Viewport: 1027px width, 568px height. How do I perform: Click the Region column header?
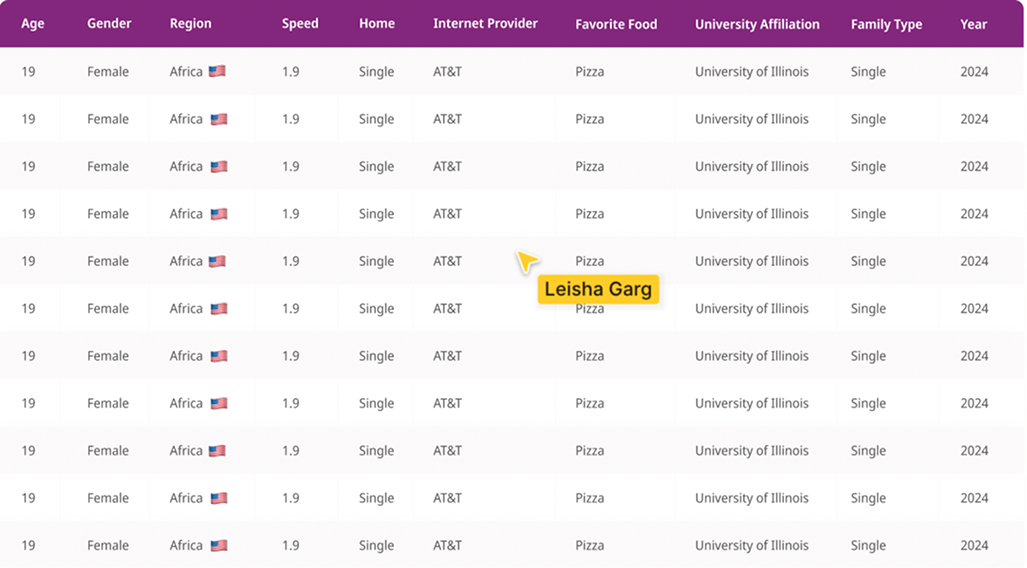click(191, 24)
